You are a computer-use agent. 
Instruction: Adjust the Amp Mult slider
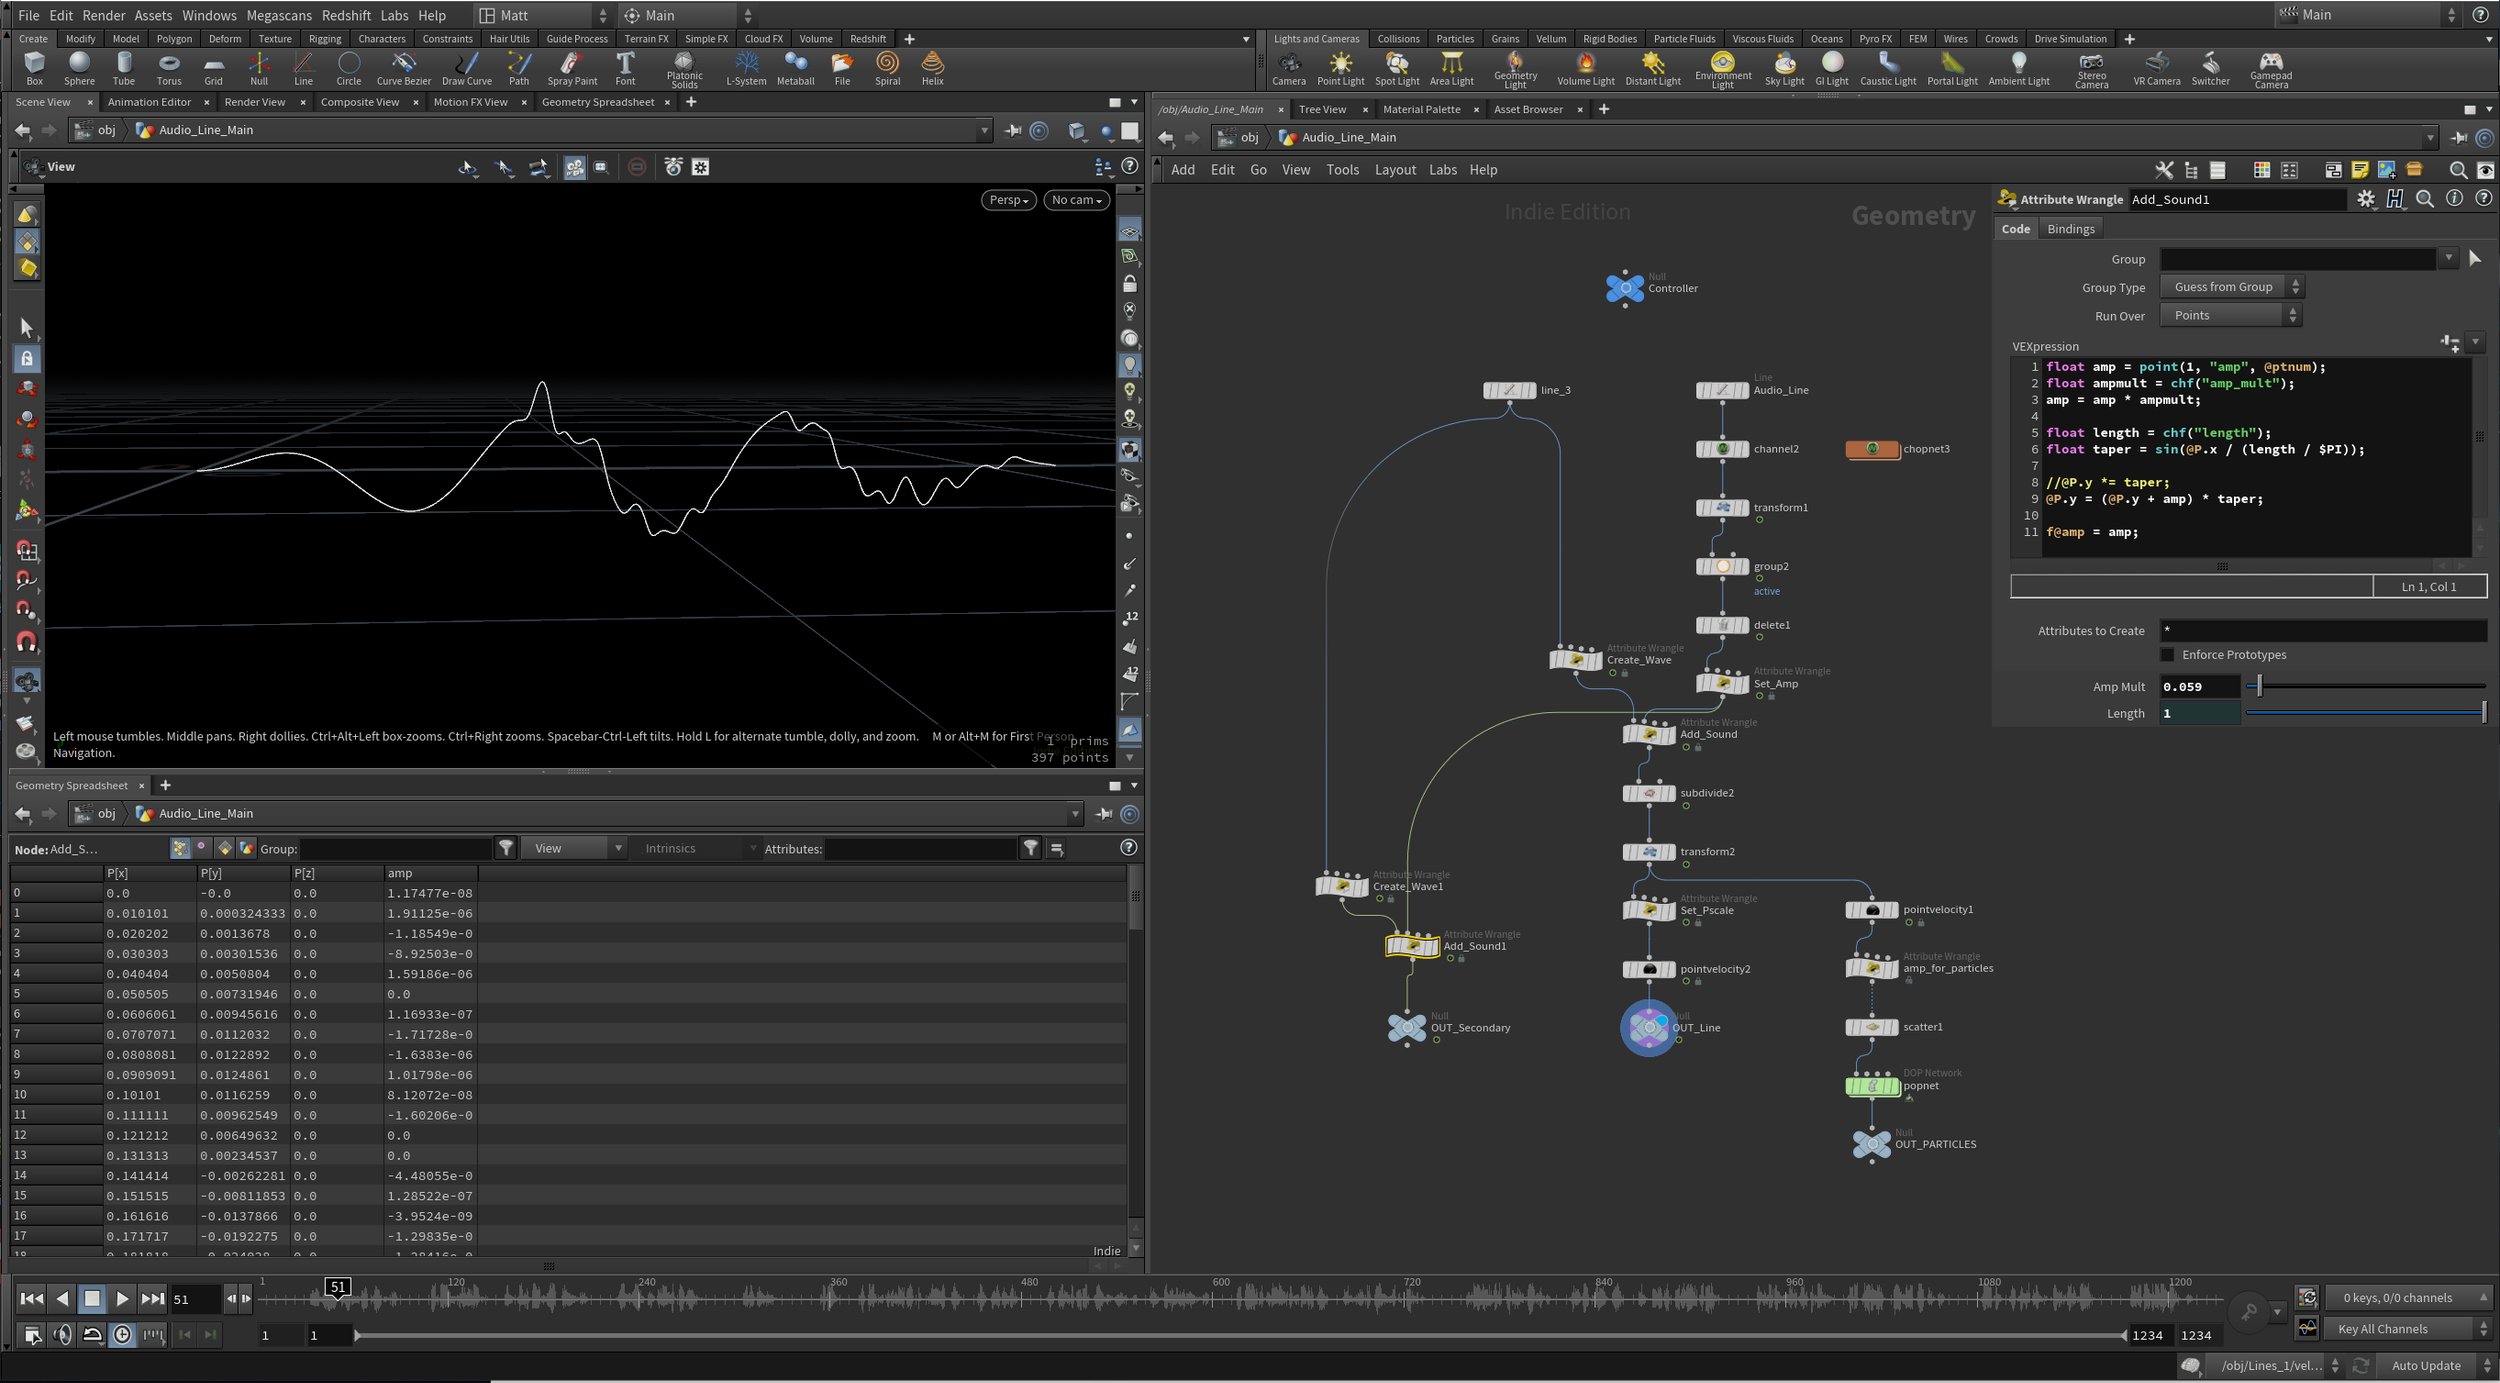(2259, 686)
